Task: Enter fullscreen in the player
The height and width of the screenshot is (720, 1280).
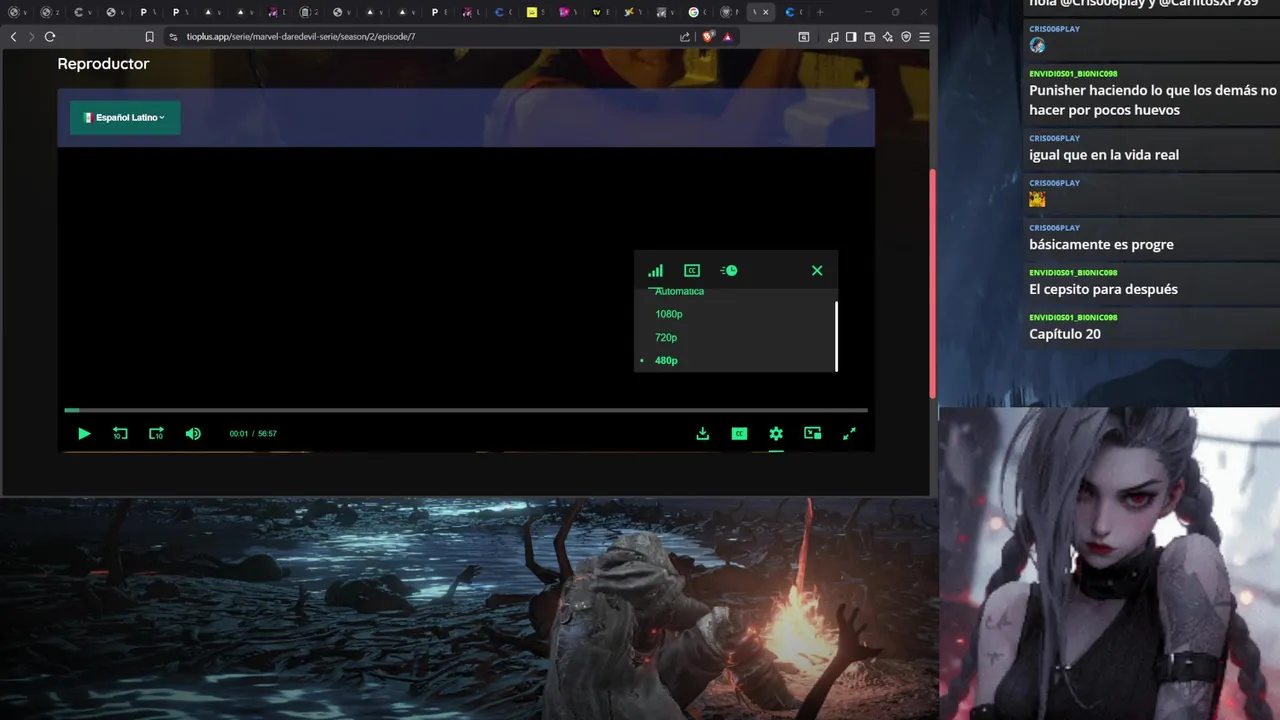Action: [849, 433]
